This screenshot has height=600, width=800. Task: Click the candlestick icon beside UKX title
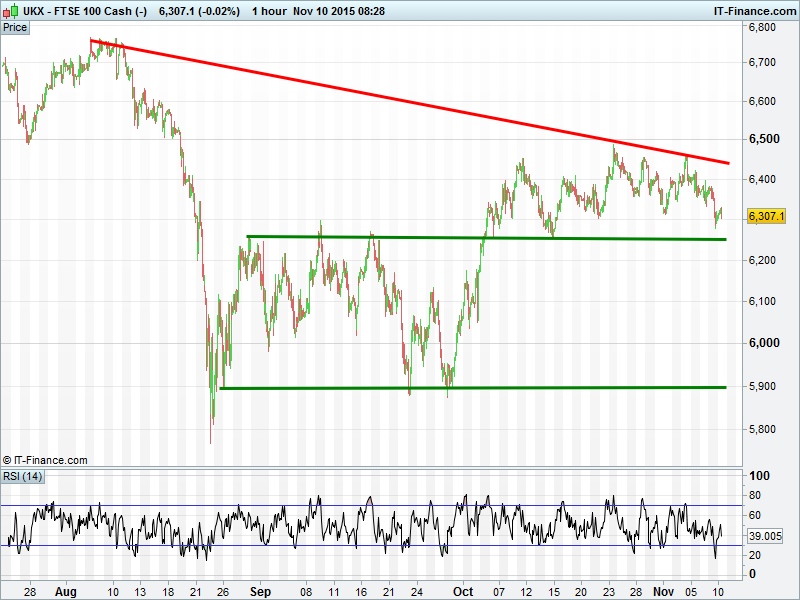click(x=9, y=10)
